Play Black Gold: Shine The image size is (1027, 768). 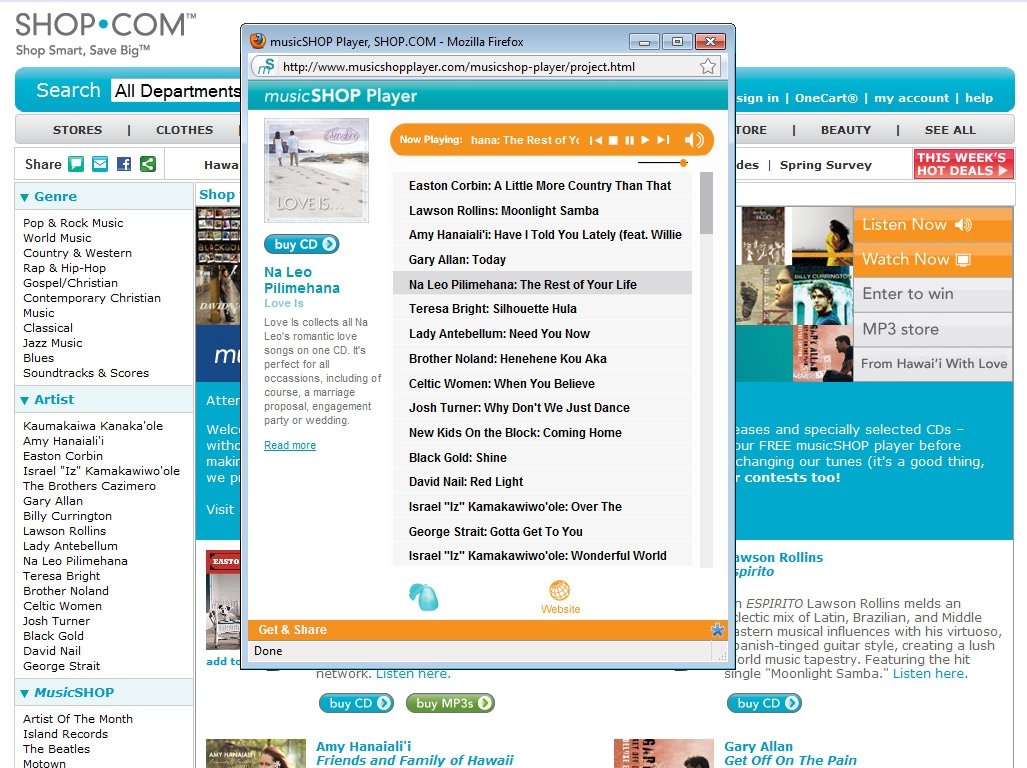coord(542,458)
